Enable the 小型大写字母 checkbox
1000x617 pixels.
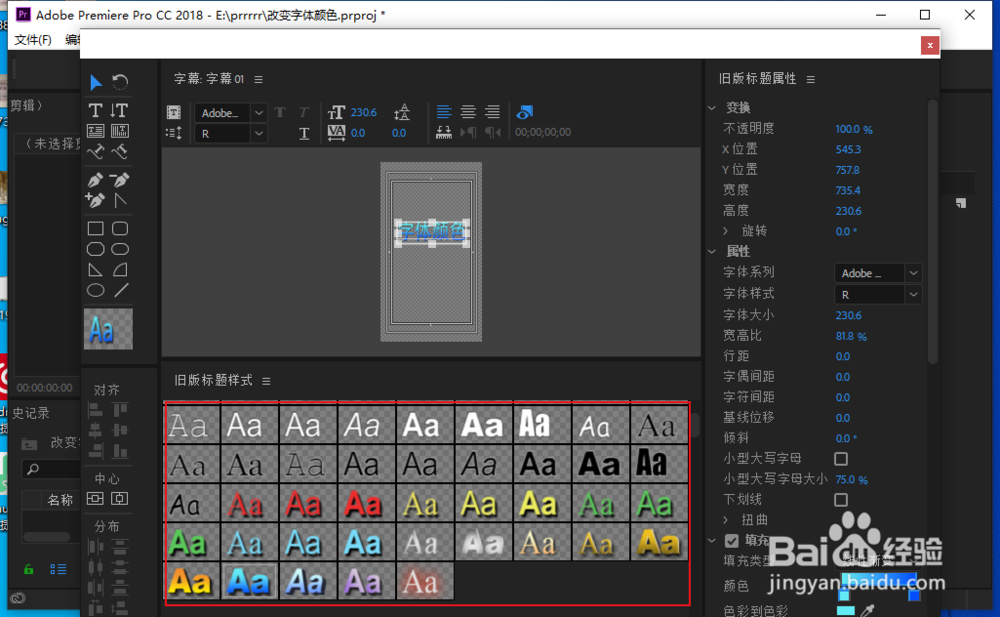(841, 459)
